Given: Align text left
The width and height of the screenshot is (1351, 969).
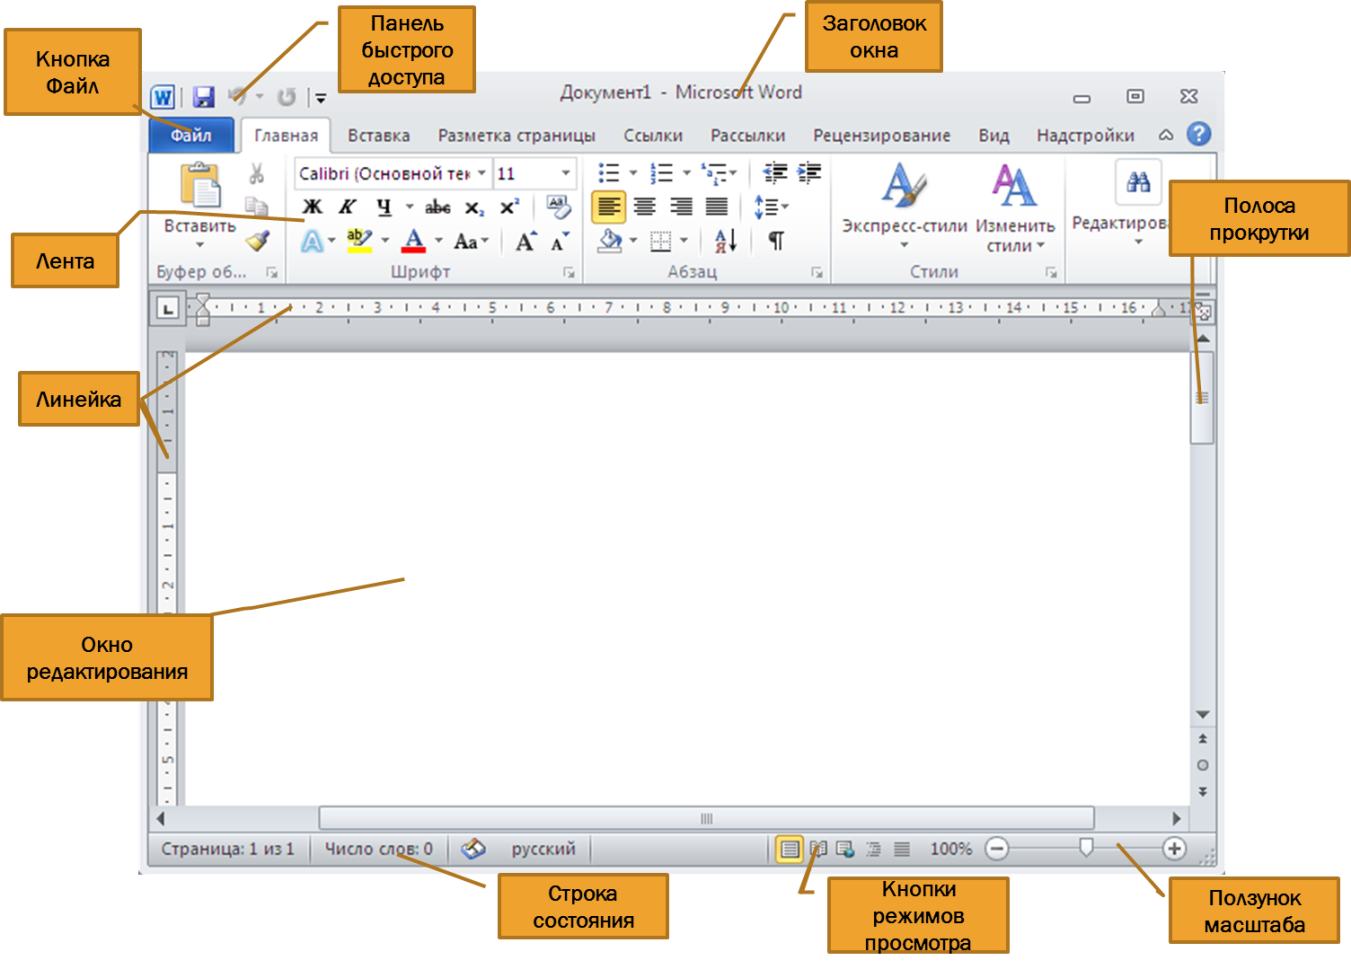Looking at the screenshot, I should (609, 207).
